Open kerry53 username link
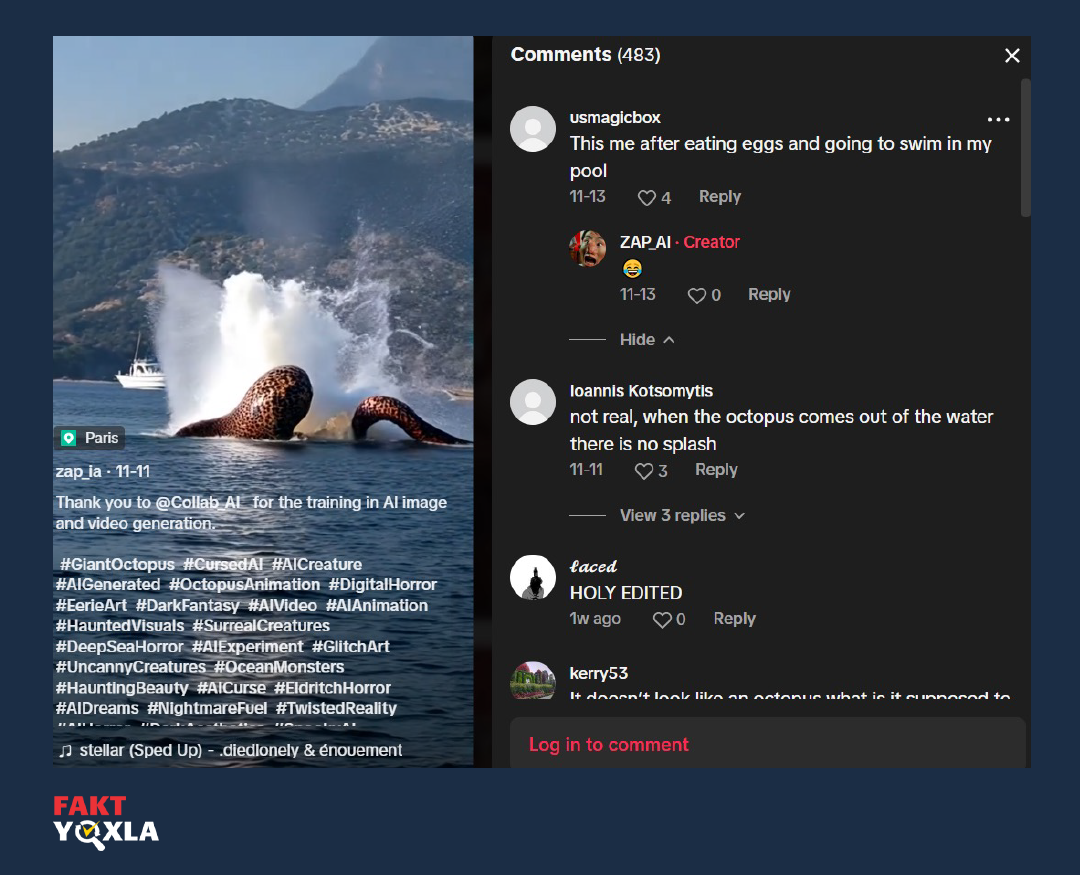This screenshot has width=1080, height=875. [x=599, y=673]
